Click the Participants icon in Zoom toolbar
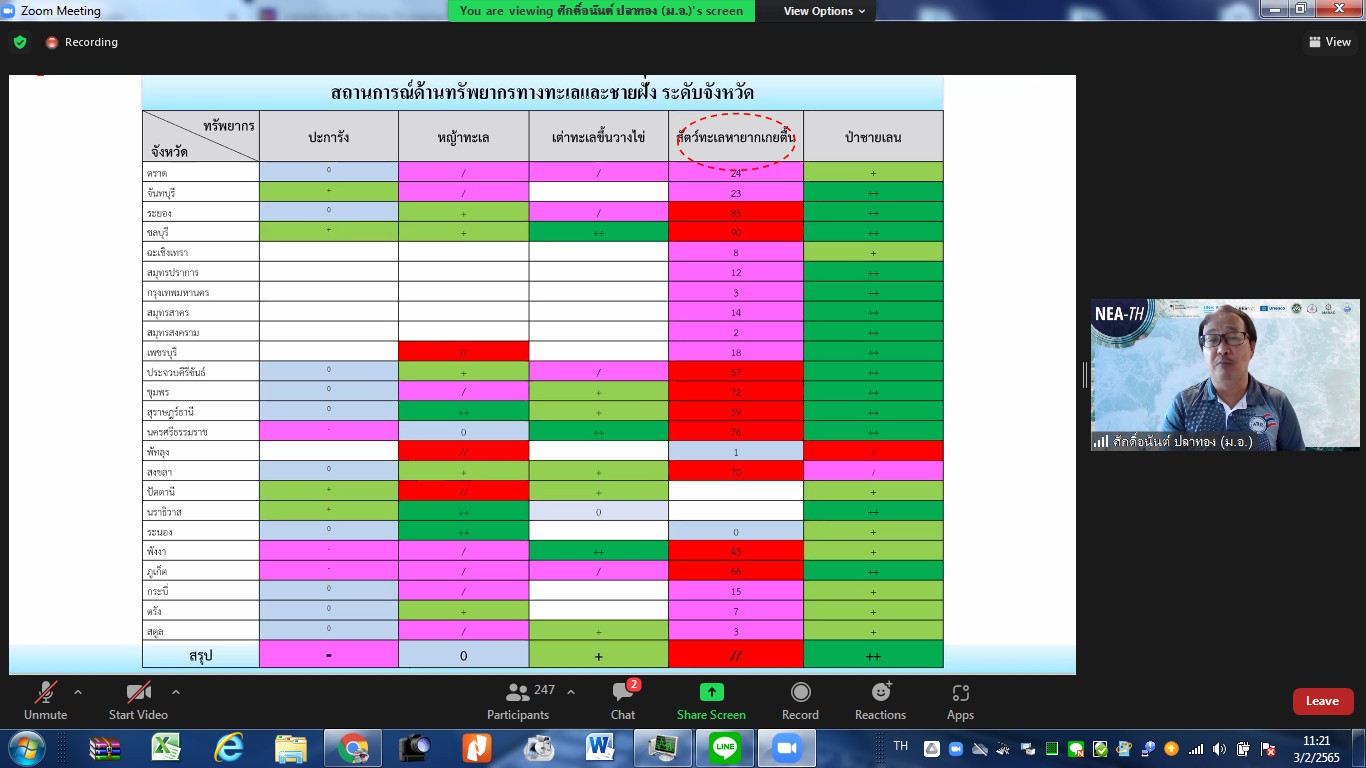This screenshot has width=1366, height=768. 518,693
